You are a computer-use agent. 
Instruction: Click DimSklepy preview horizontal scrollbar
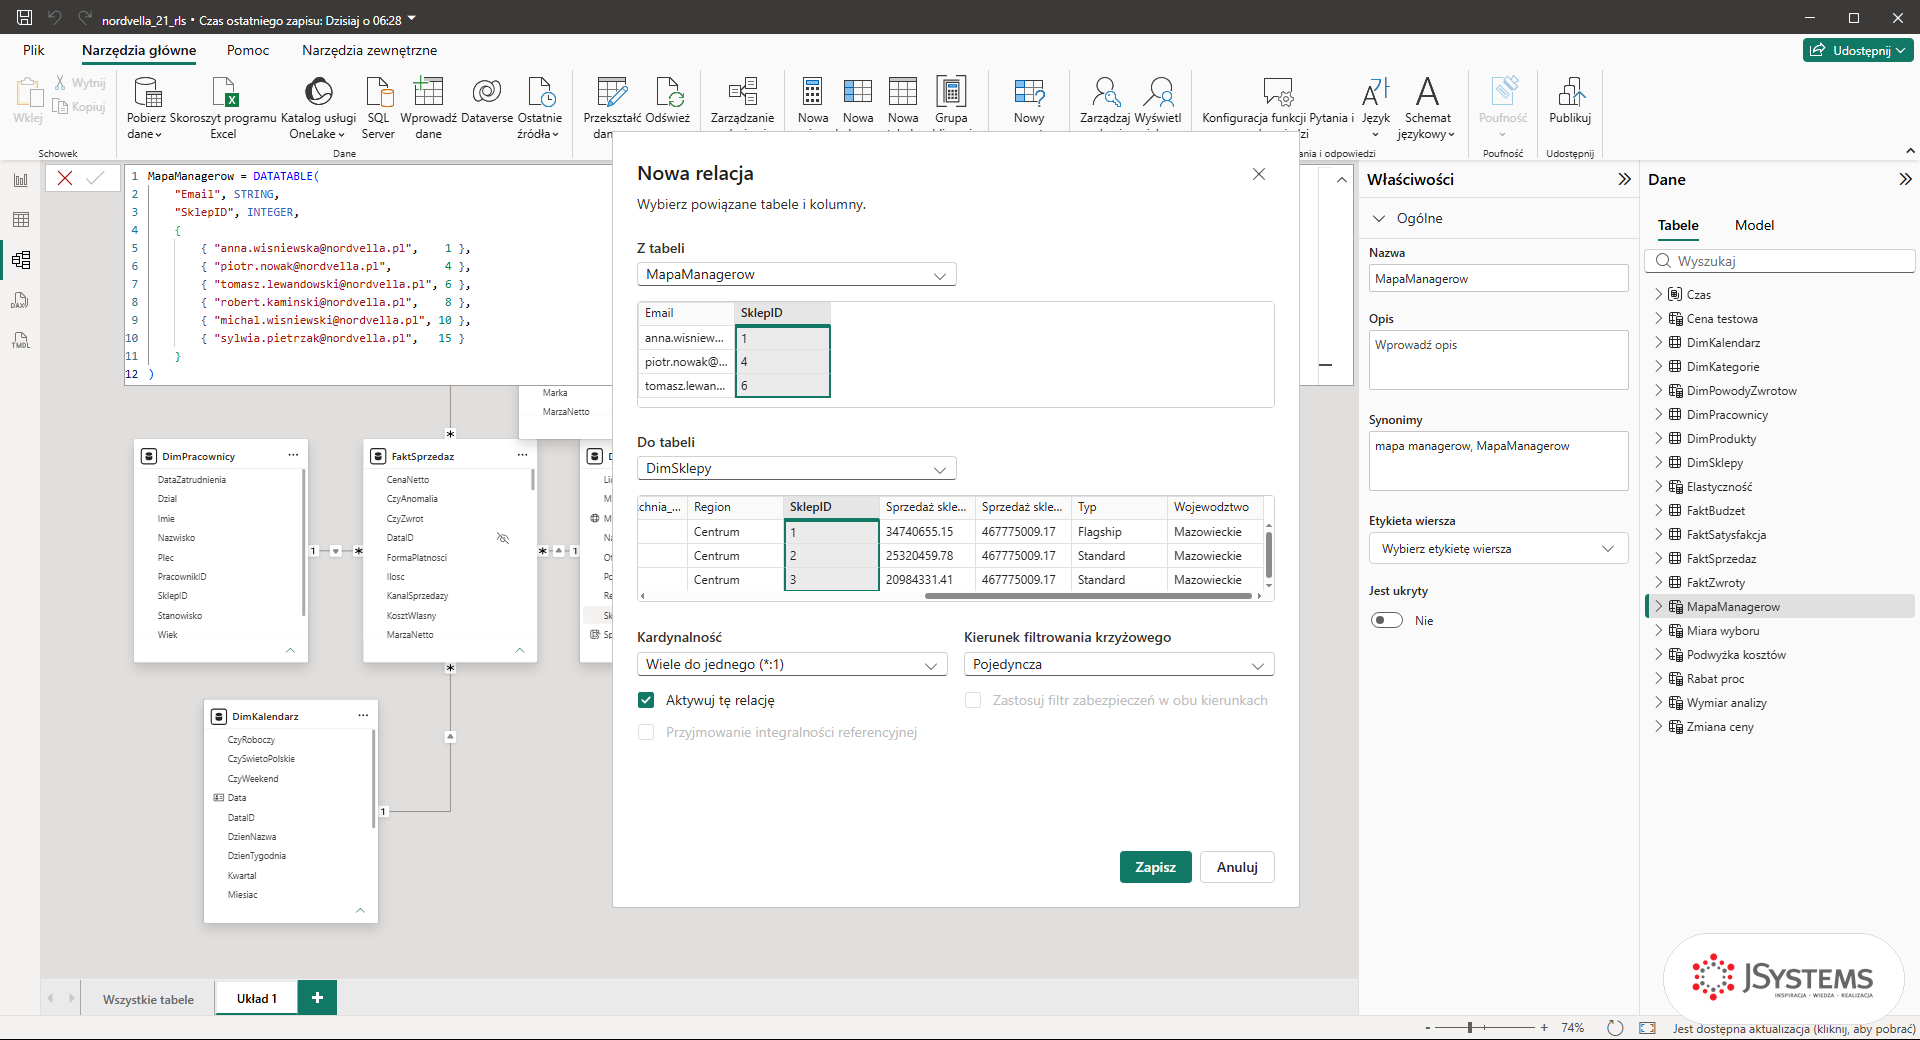pos(1088,596)
